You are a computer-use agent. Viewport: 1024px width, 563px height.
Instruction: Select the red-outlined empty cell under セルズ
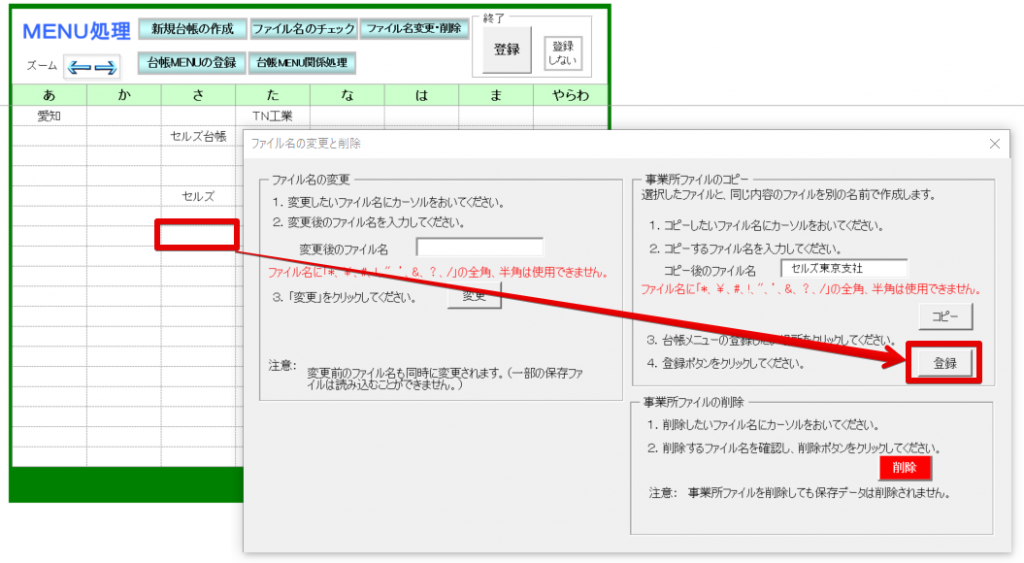(x=197, y=235)
